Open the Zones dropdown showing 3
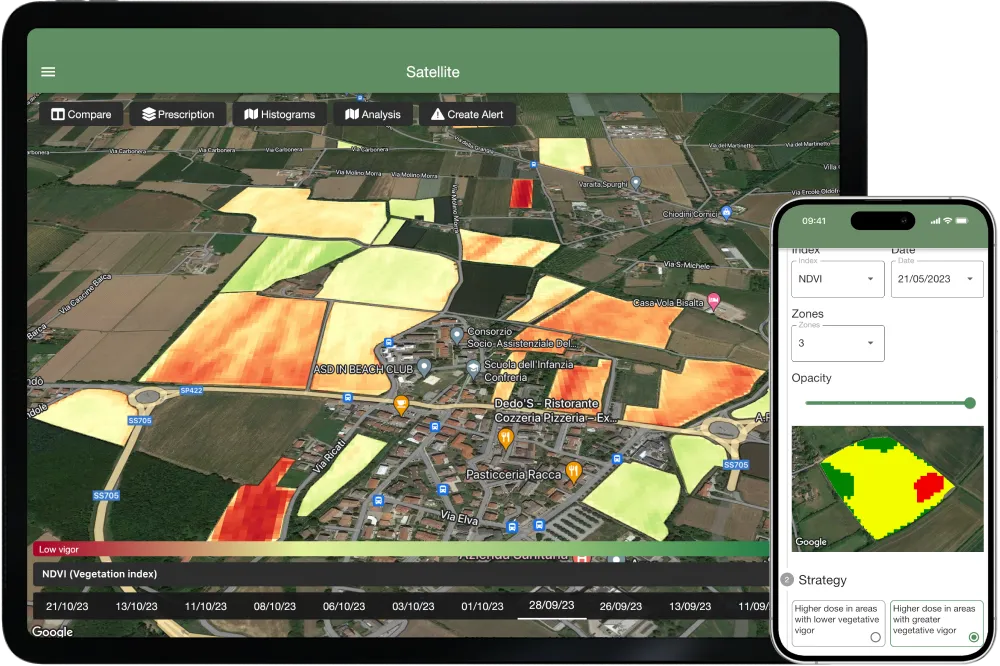The width and height of the screenshot is (1000, 666). (837, 343)
